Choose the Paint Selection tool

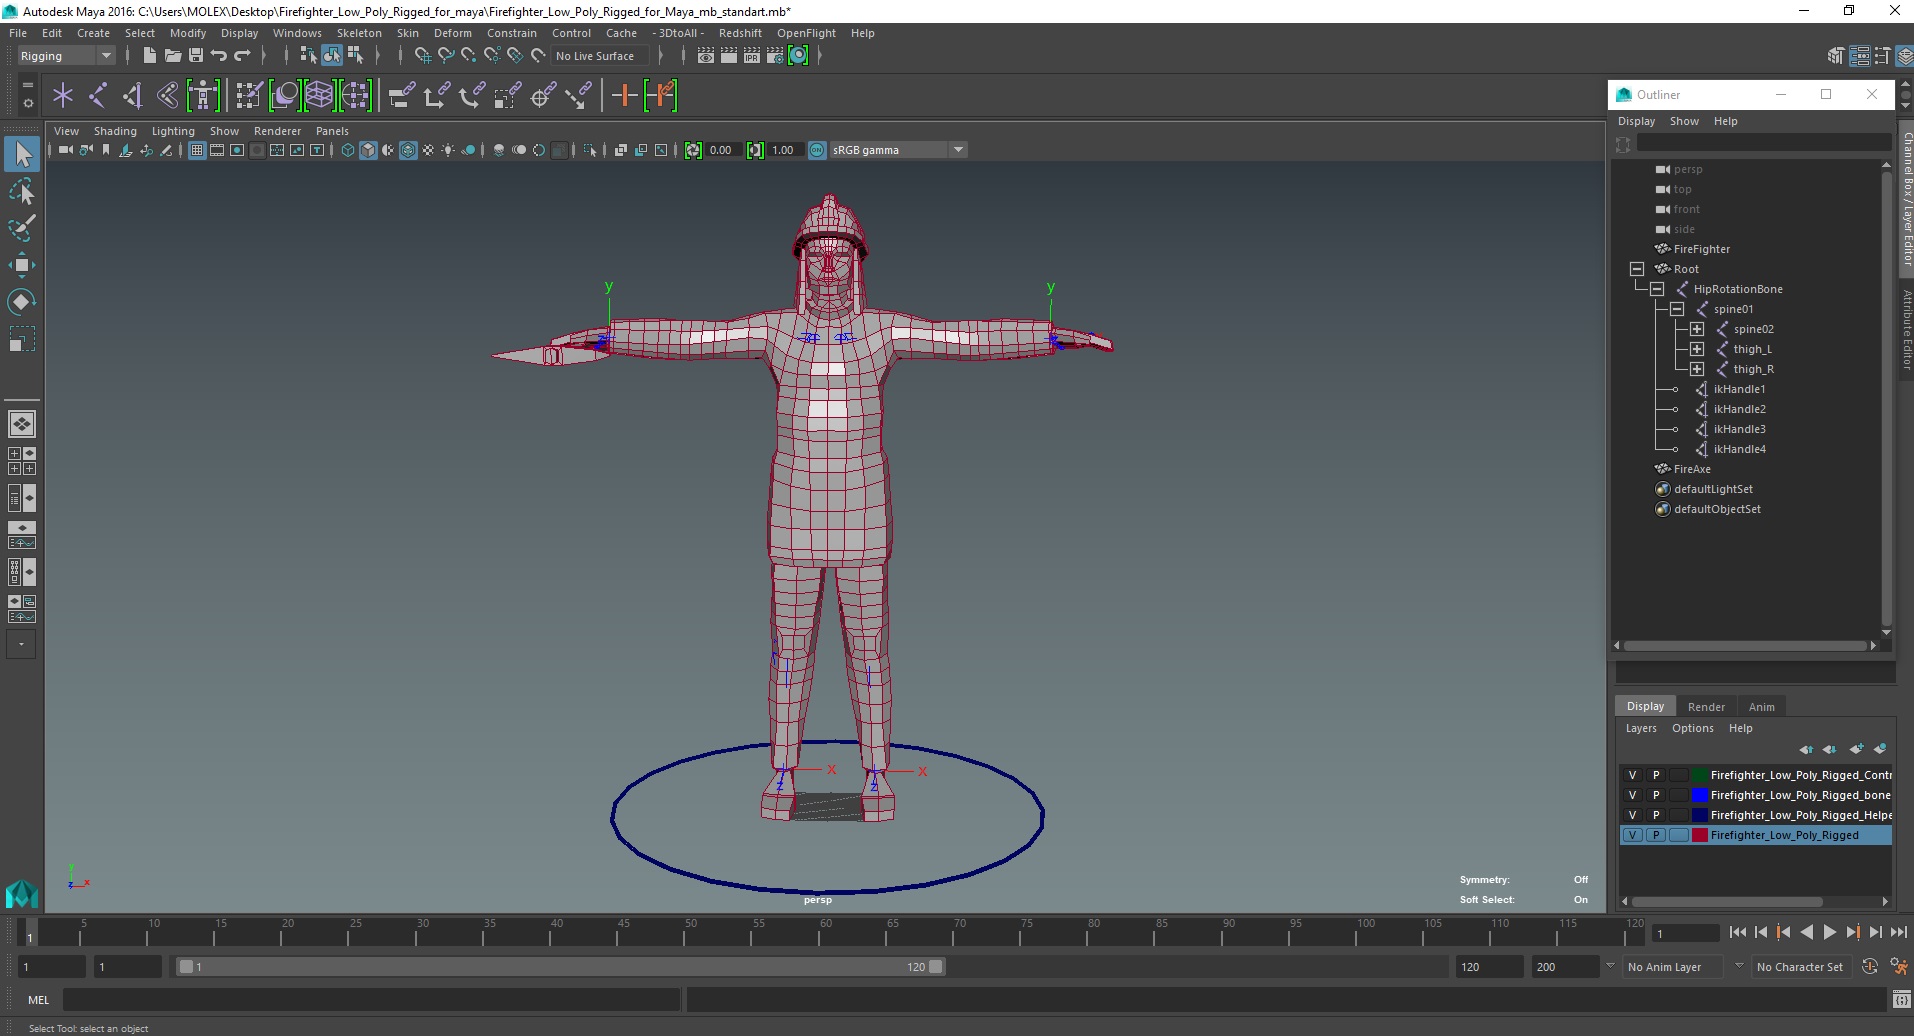pos(21,228)
